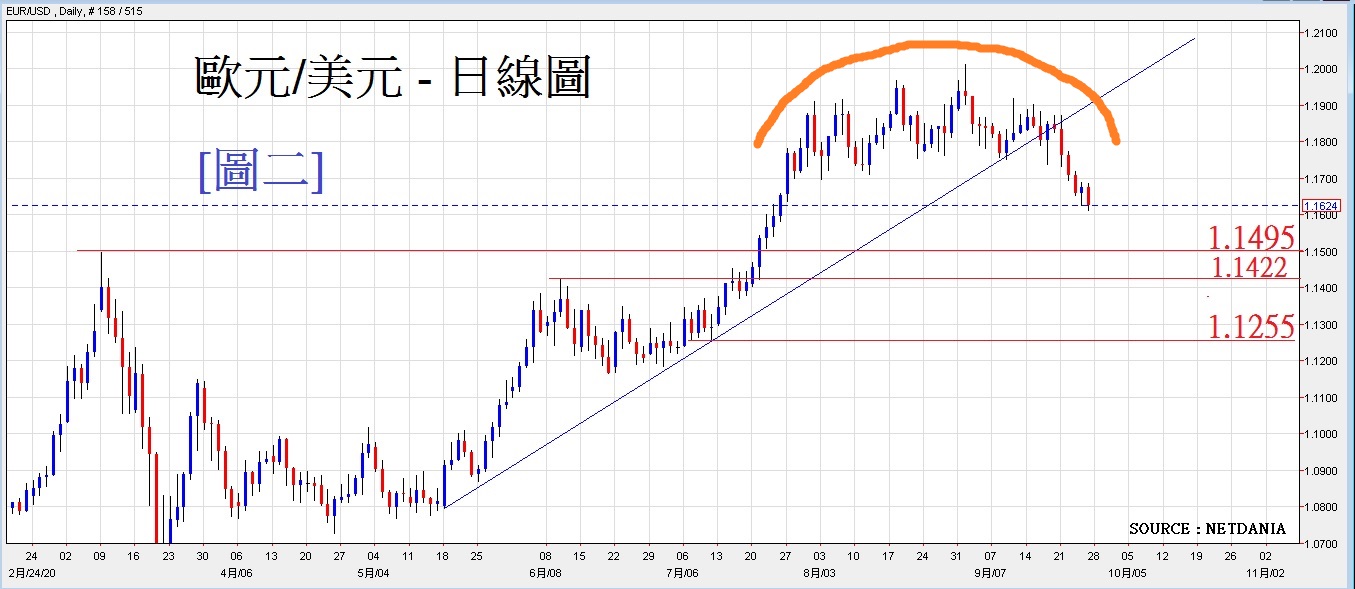Select the 9月/07 date axis label
This screenshot has width=1355, height=589.
tap(990, 574)
